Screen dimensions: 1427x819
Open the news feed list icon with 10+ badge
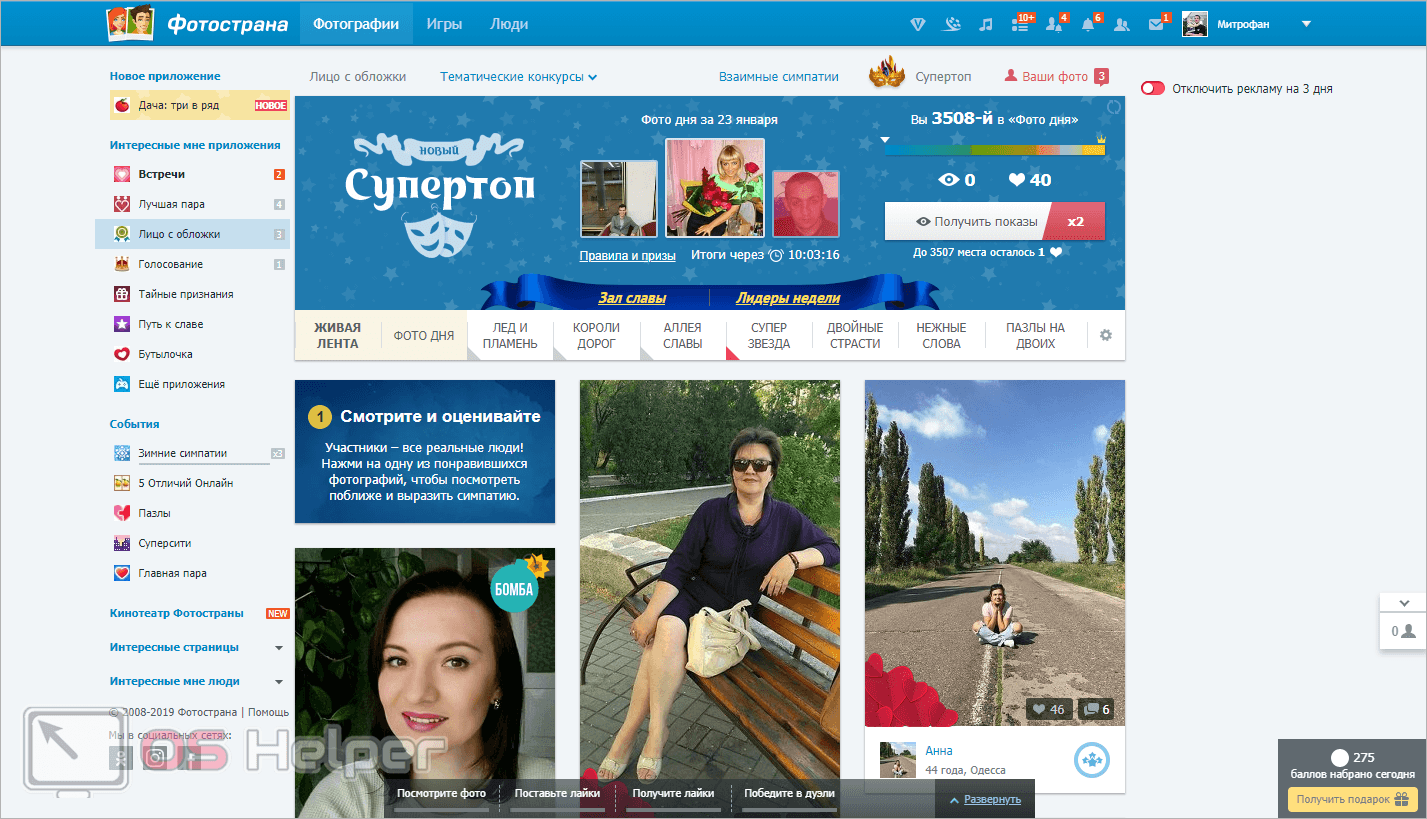tap(1020, 24)
